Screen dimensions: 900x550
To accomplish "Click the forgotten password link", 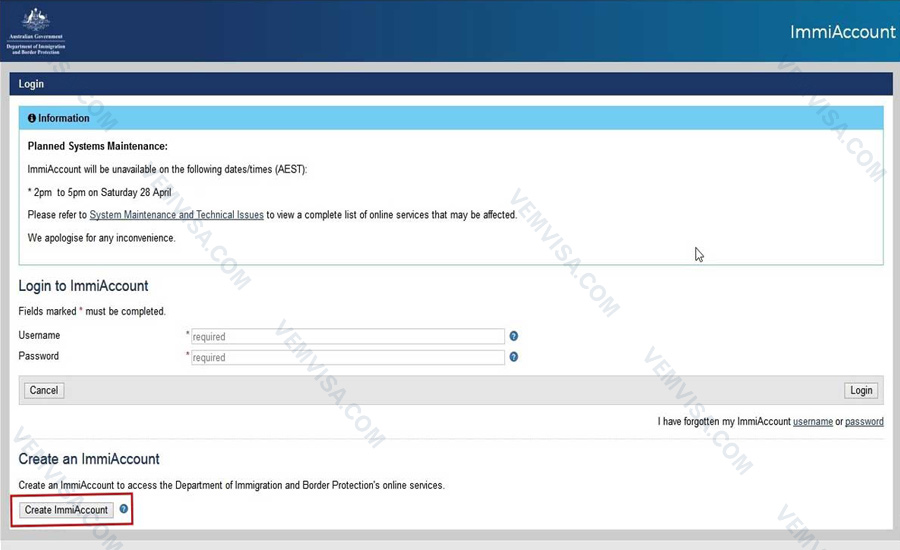I will pyautogui.click(x=864, y=421).
